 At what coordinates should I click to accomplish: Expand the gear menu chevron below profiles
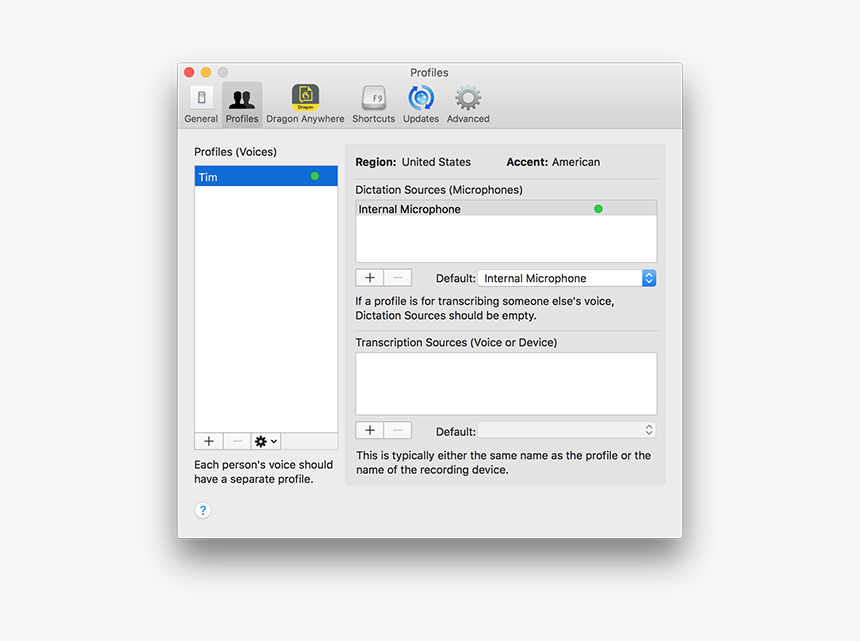272,440
